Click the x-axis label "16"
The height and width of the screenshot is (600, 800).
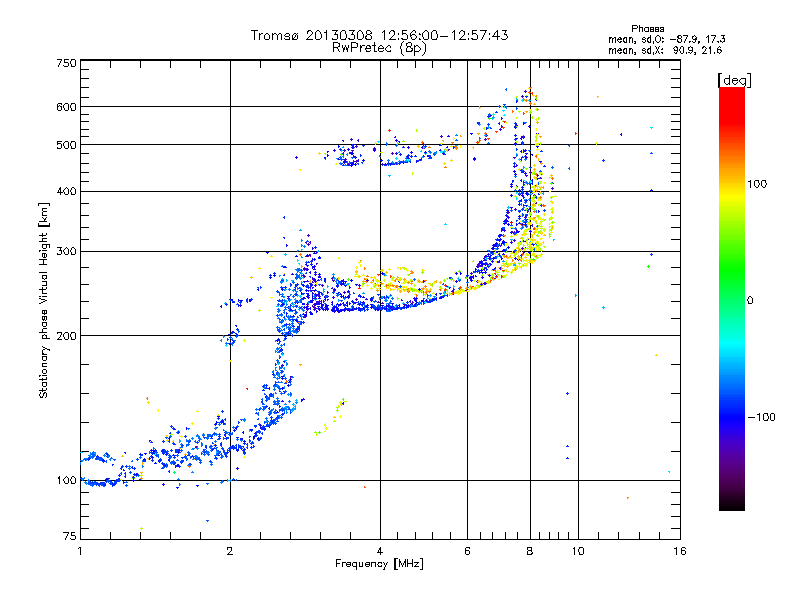pyautogui.click(x=680, y=551)
